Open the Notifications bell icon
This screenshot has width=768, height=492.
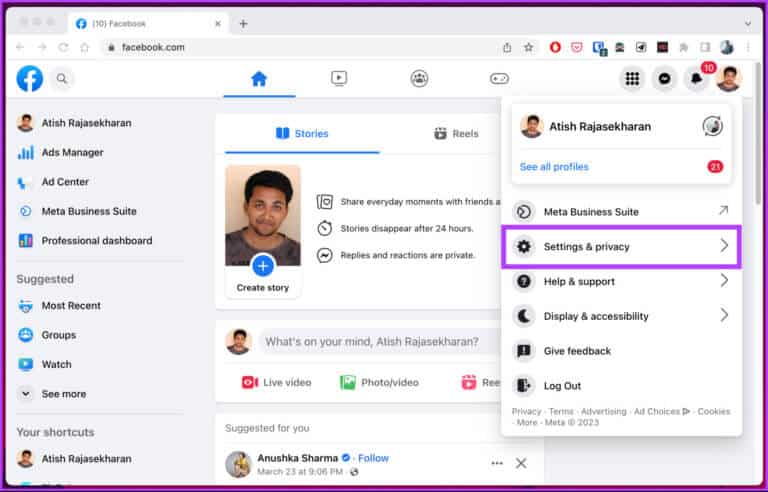(x=696, y=78)
